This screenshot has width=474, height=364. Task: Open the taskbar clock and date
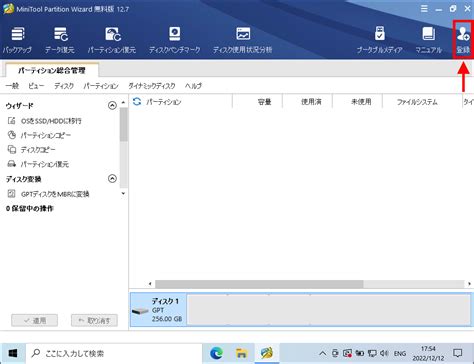click(428, 353)
